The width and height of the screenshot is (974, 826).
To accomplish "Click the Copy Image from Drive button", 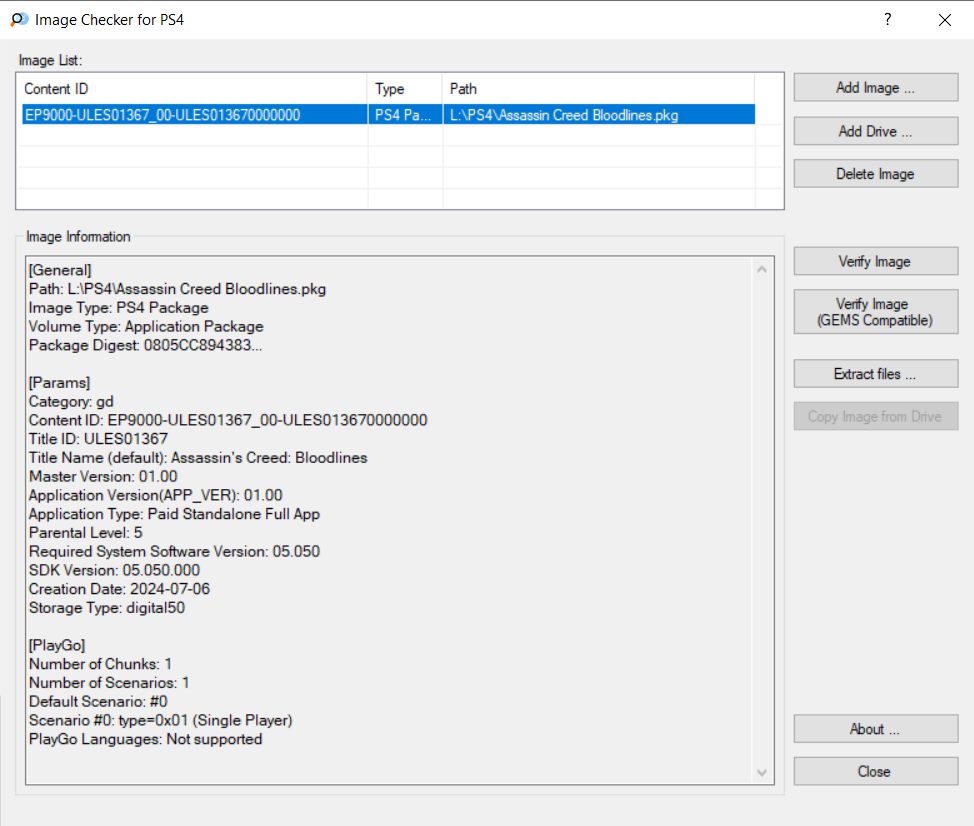I will 875,417.
